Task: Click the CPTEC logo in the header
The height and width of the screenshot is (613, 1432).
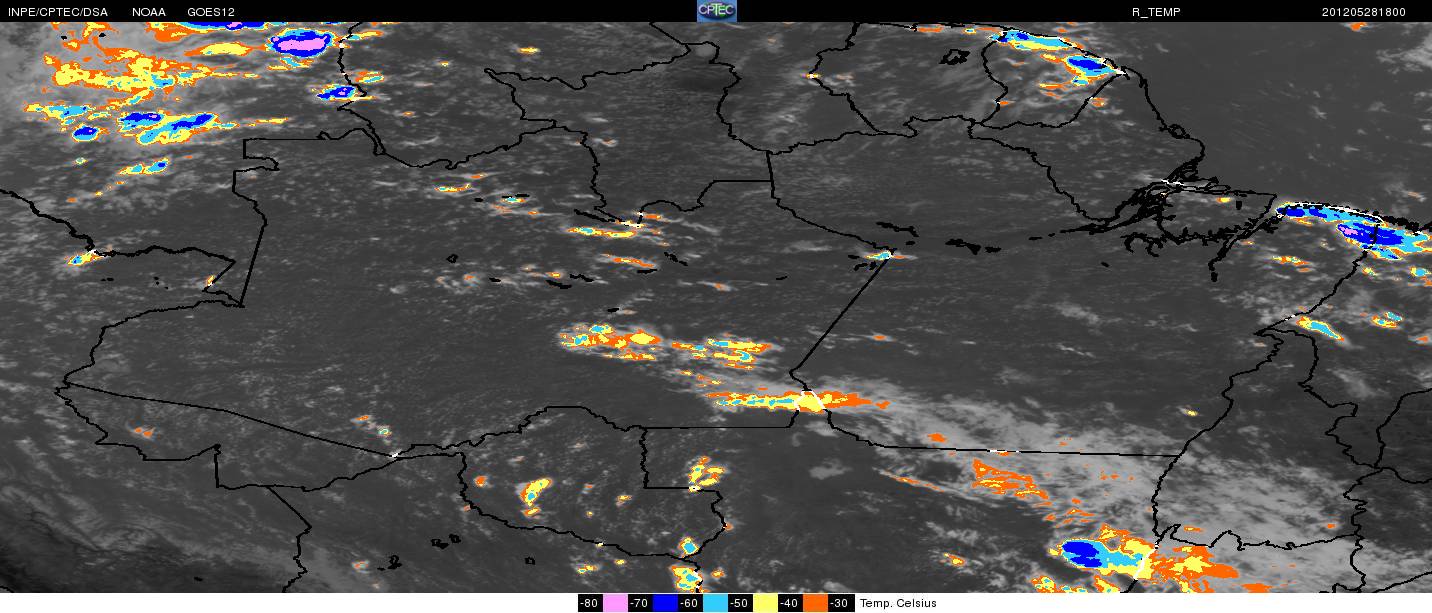Action: point(716,11)
